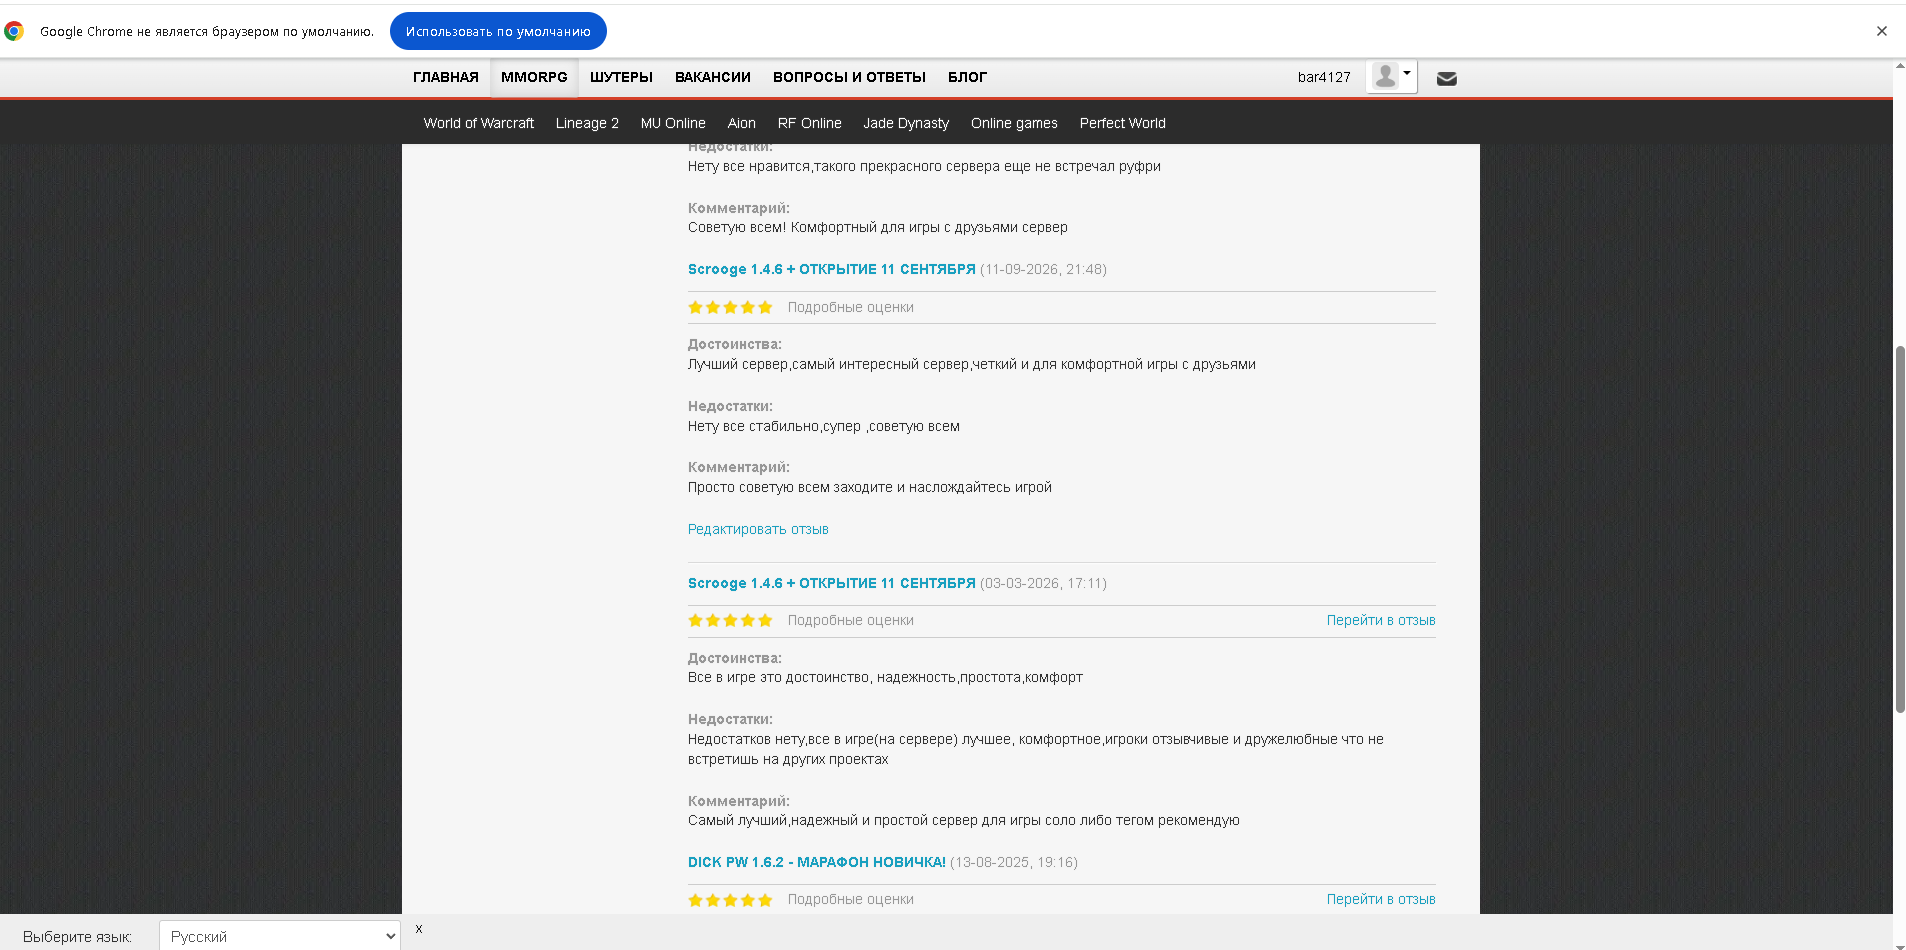Open RF Online submenu link
The height and width of the screenshot is (950, 1906).
coord(809,123)
